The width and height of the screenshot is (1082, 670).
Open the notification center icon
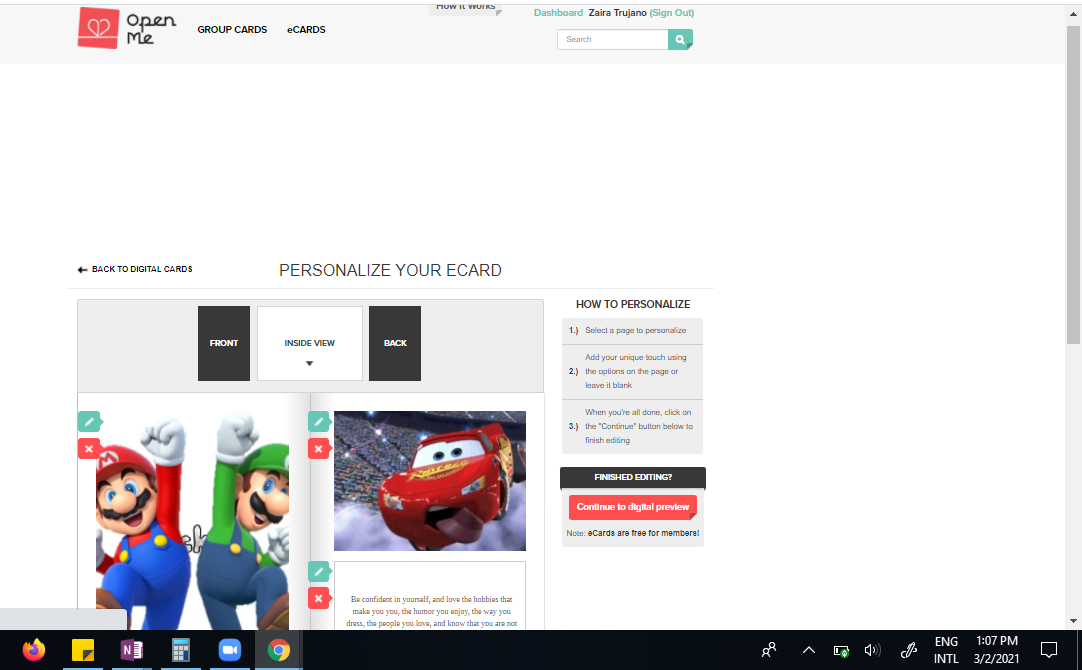click(x=1049, y=650)
